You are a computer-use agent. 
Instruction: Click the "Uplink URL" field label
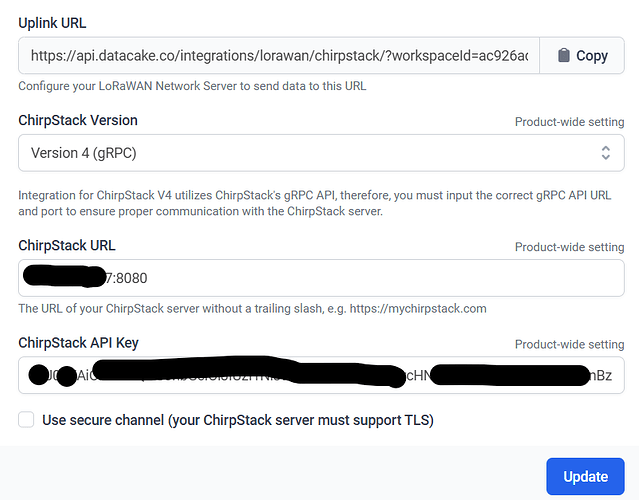click(59, 22)
